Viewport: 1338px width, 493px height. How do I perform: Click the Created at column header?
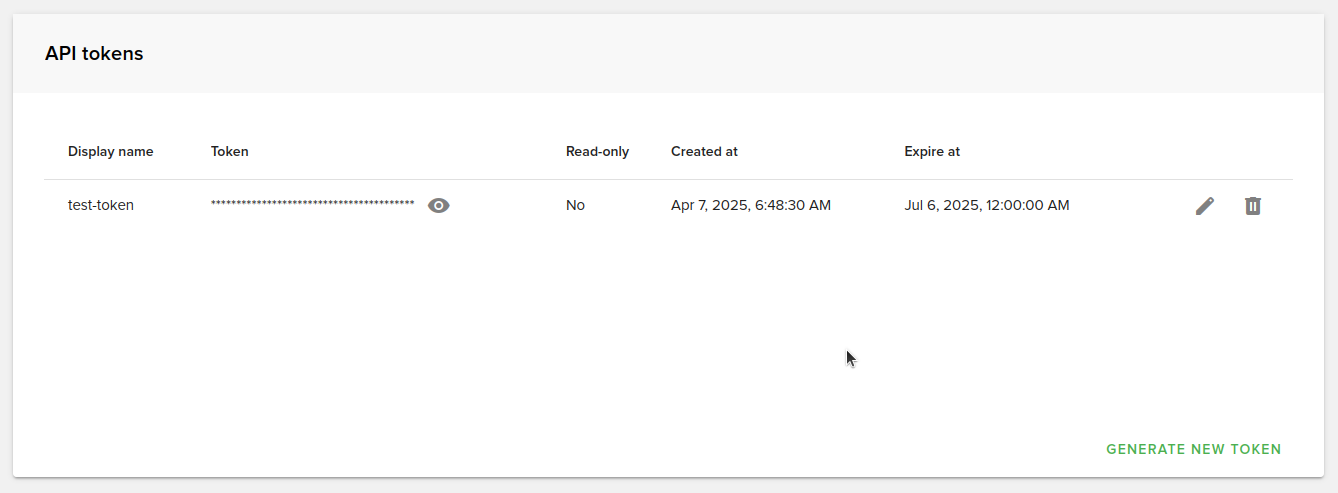(x=704, y=151)
